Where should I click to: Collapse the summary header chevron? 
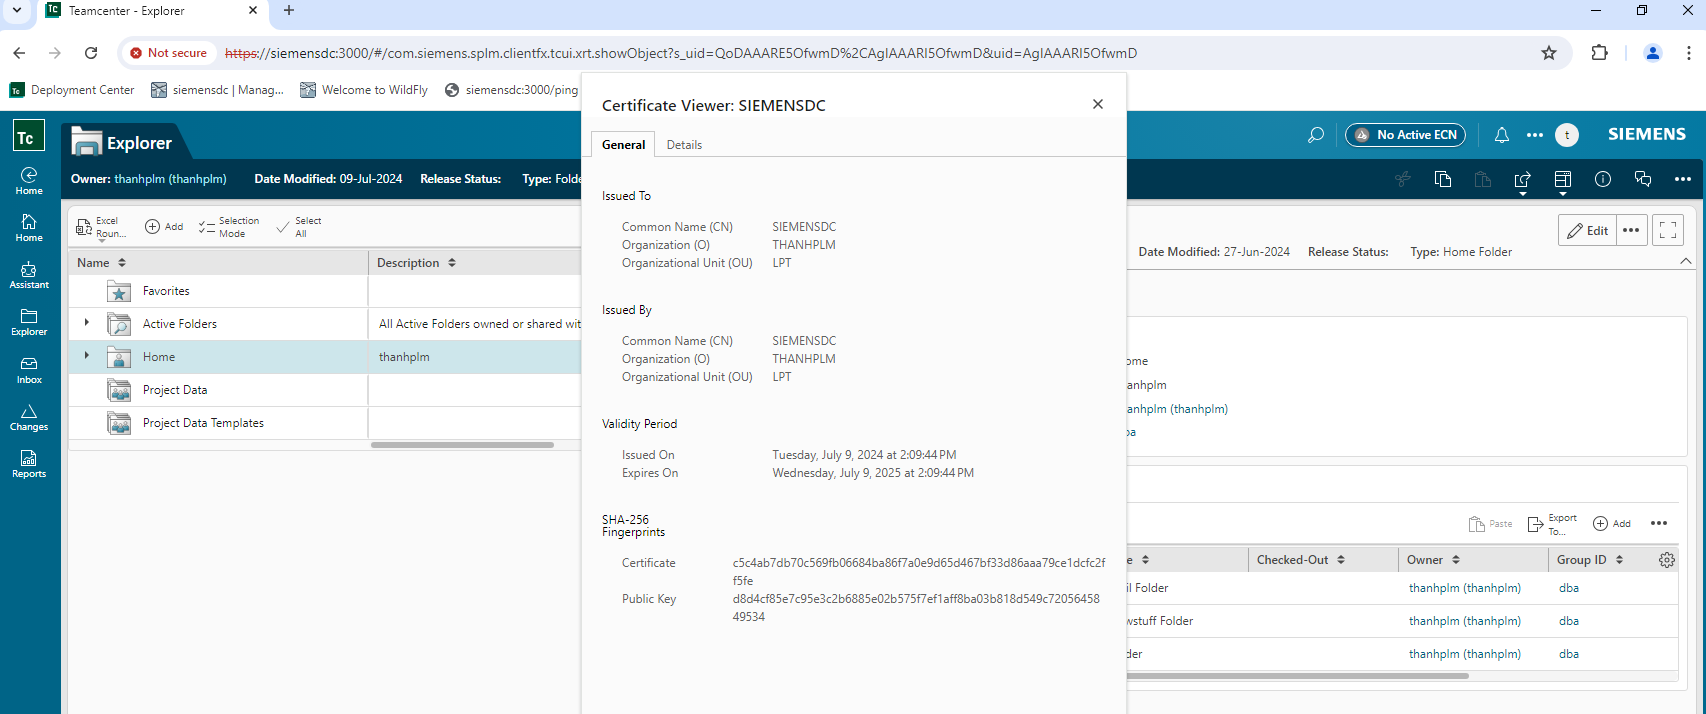(x=1686, y=261)
